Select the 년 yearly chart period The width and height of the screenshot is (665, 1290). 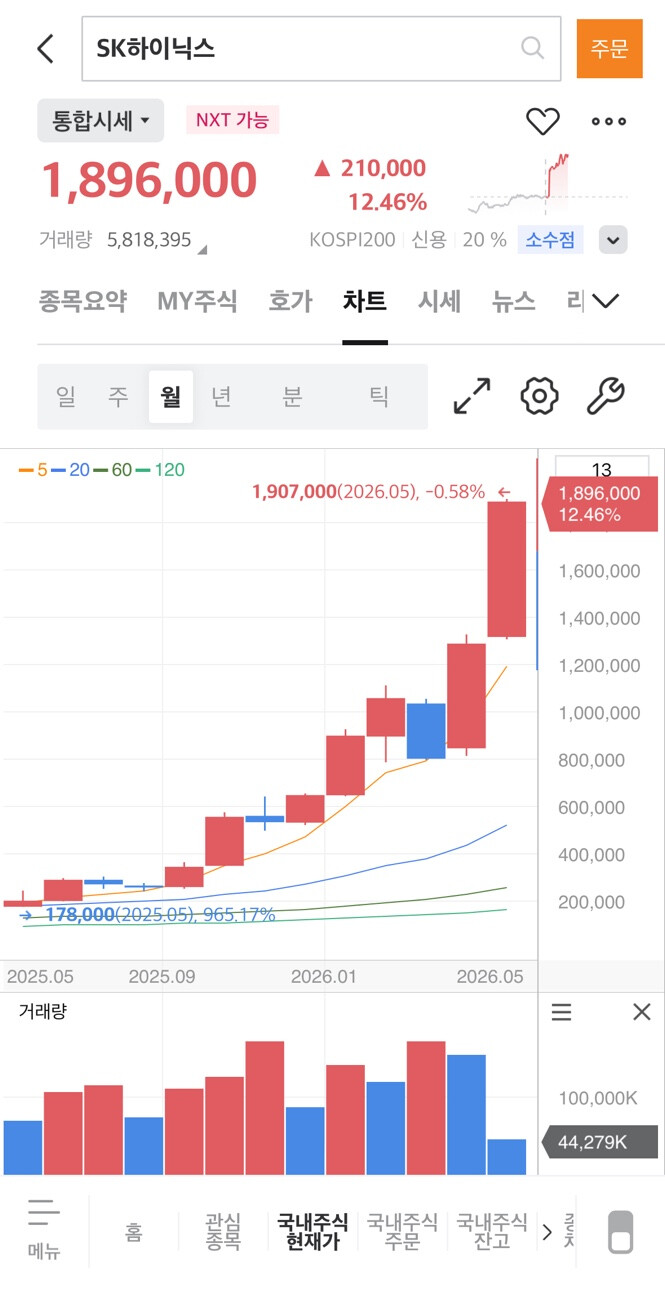click(222, 397)
